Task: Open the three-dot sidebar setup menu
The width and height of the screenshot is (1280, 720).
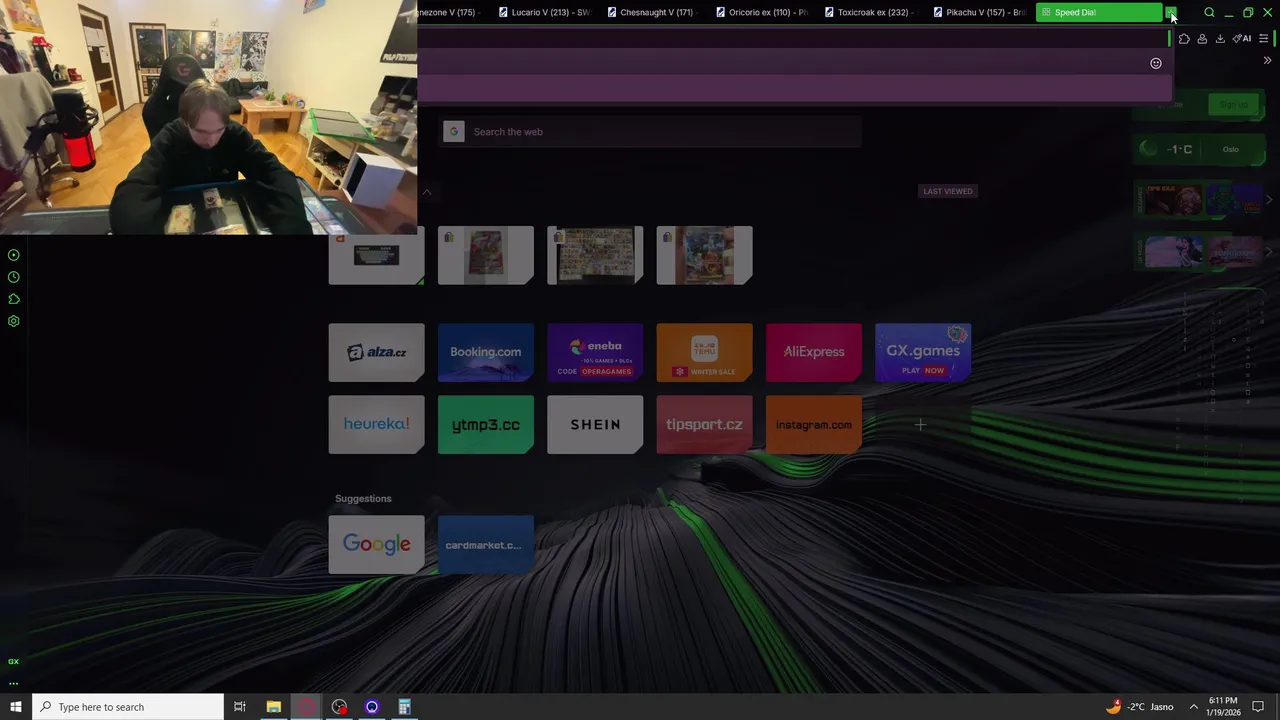Action: click(14, 684)
